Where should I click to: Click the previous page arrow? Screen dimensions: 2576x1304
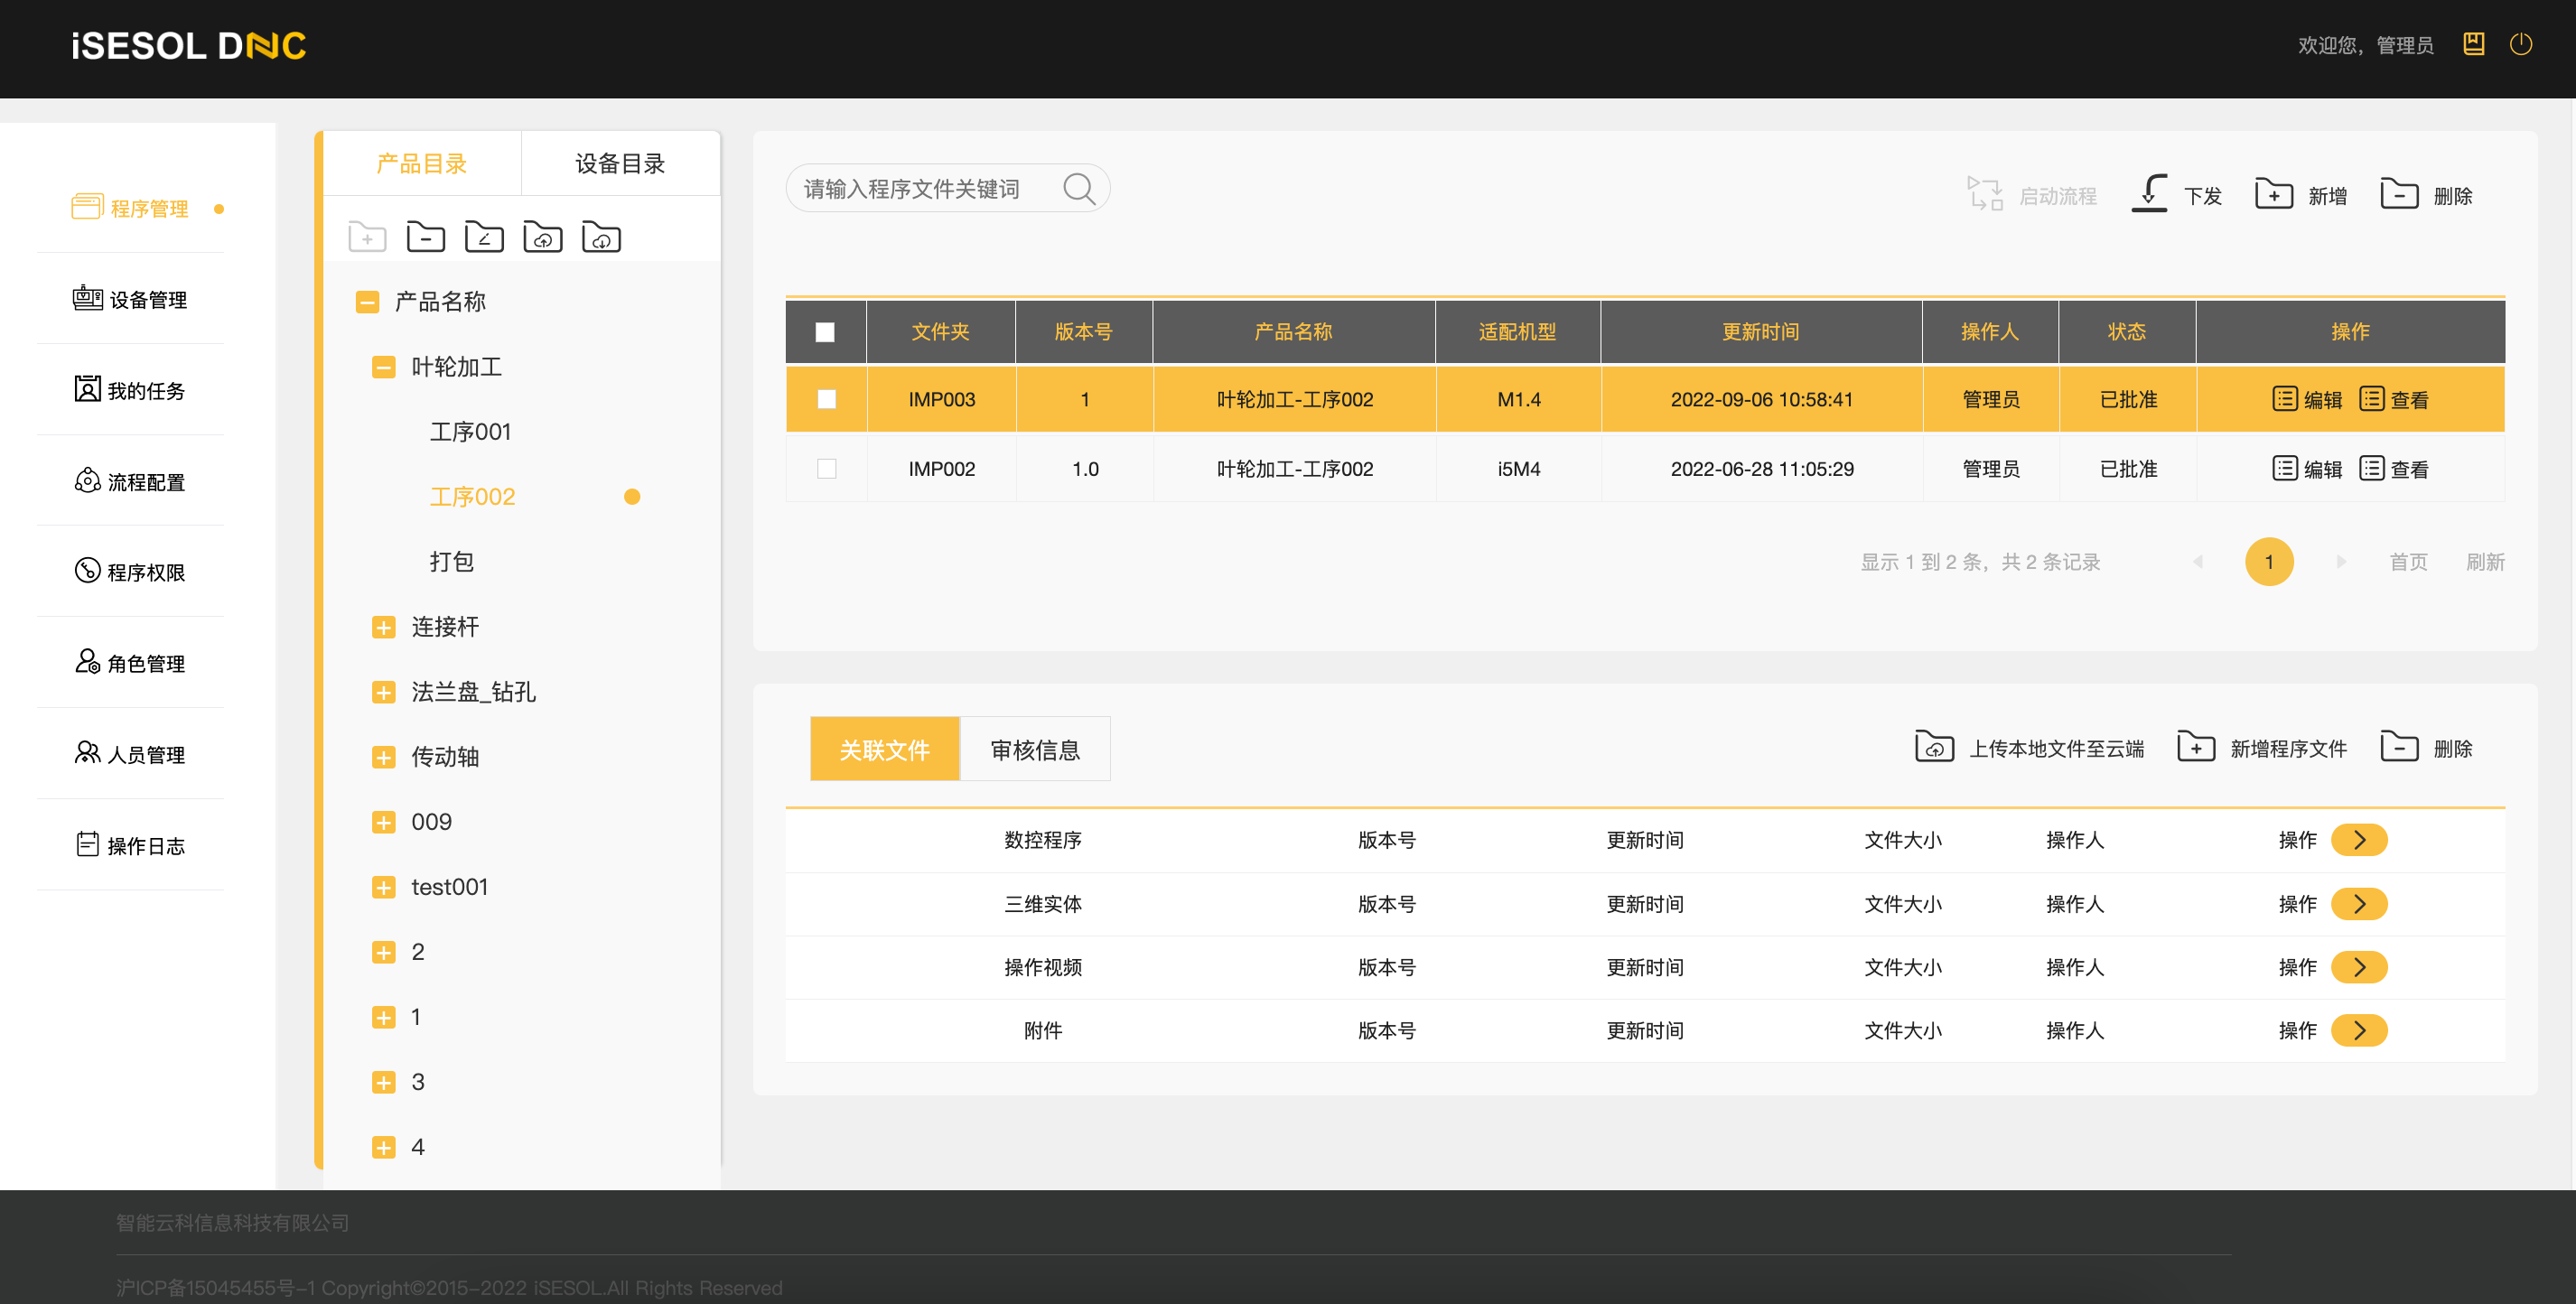2198,561
